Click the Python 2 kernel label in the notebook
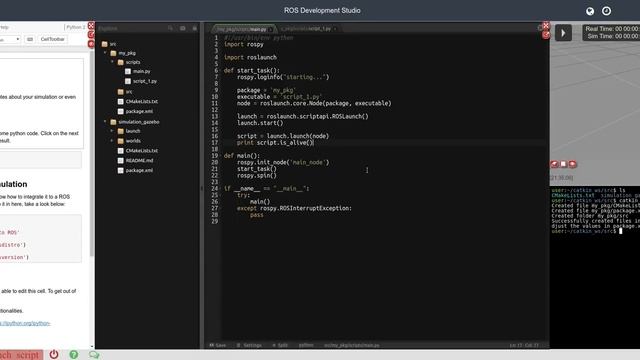The image size is (640, 360). [x=76, y=27]
